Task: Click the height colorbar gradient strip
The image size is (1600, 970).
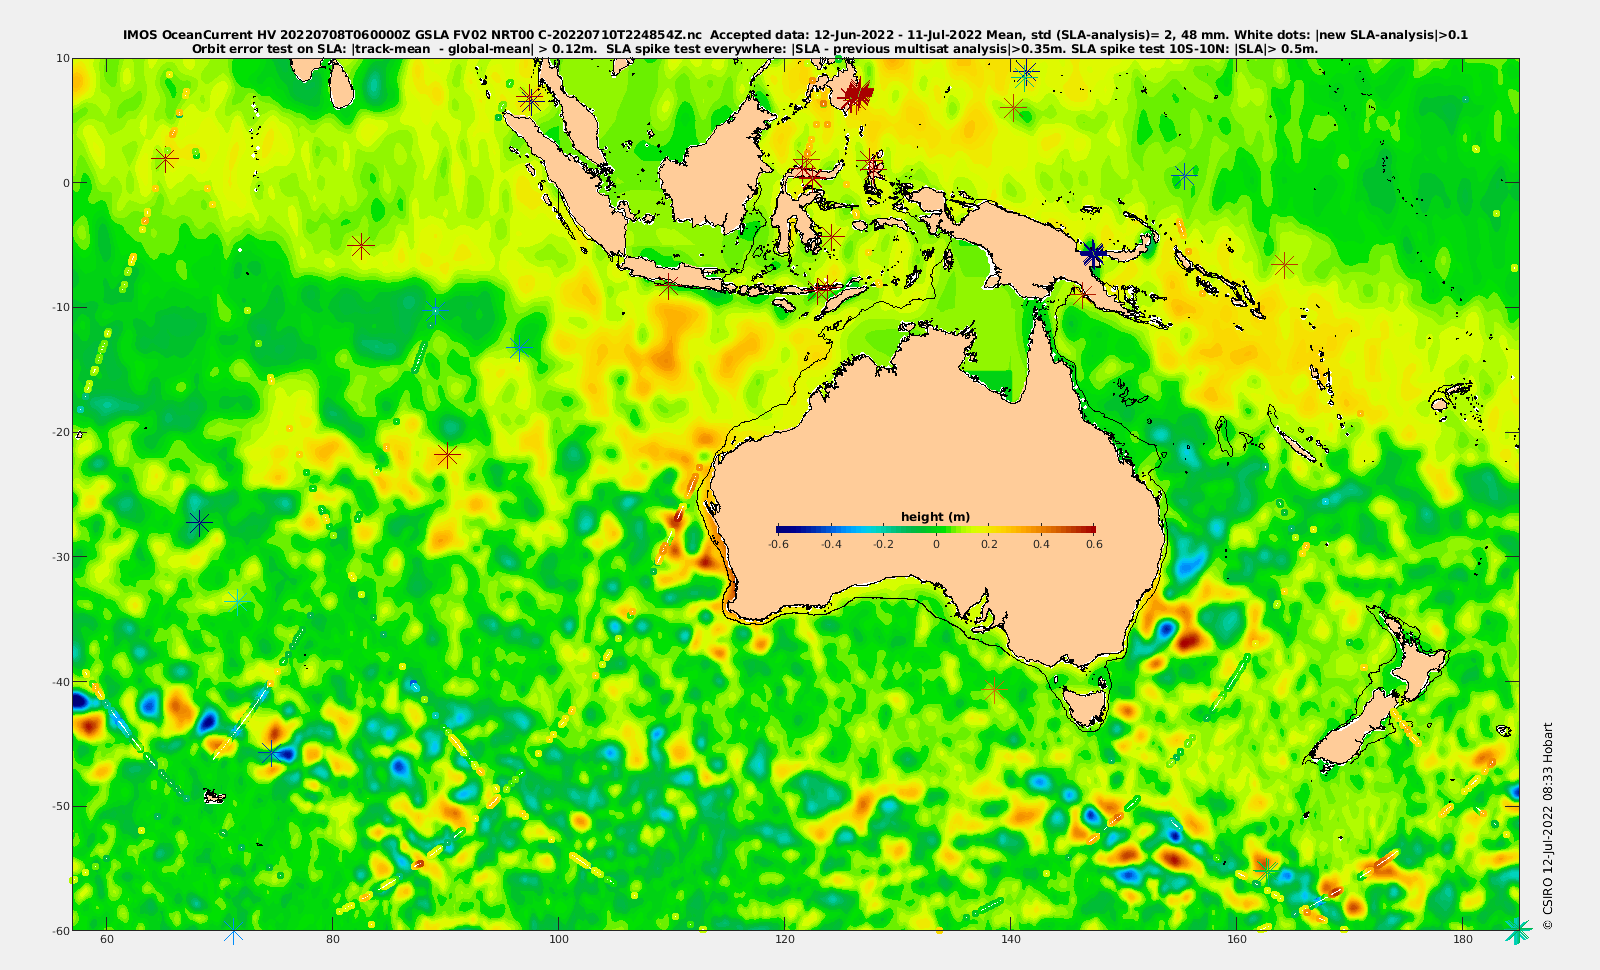Action: point(936,529)
